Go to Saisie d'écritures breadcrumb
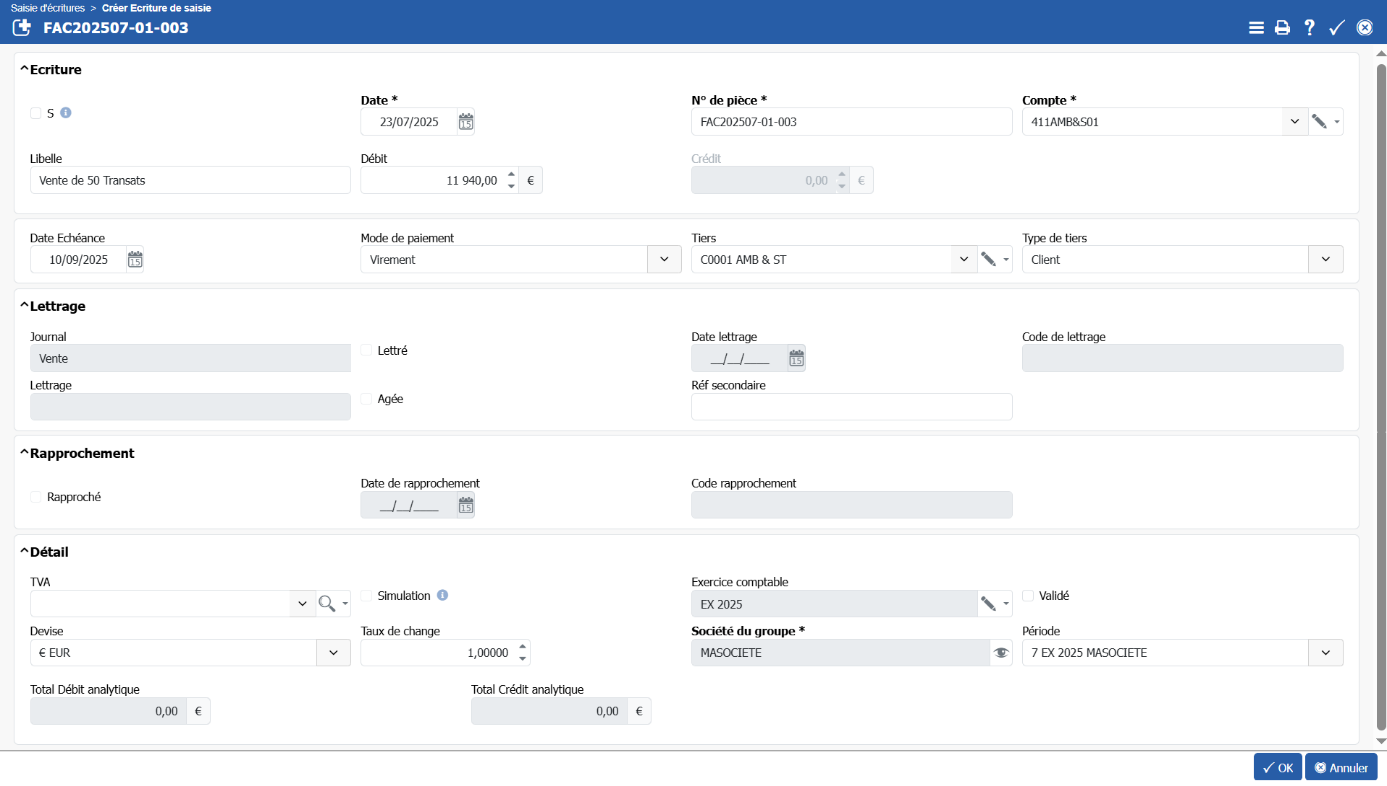This screenshot has width=1387, height=786. click(47, 8)
